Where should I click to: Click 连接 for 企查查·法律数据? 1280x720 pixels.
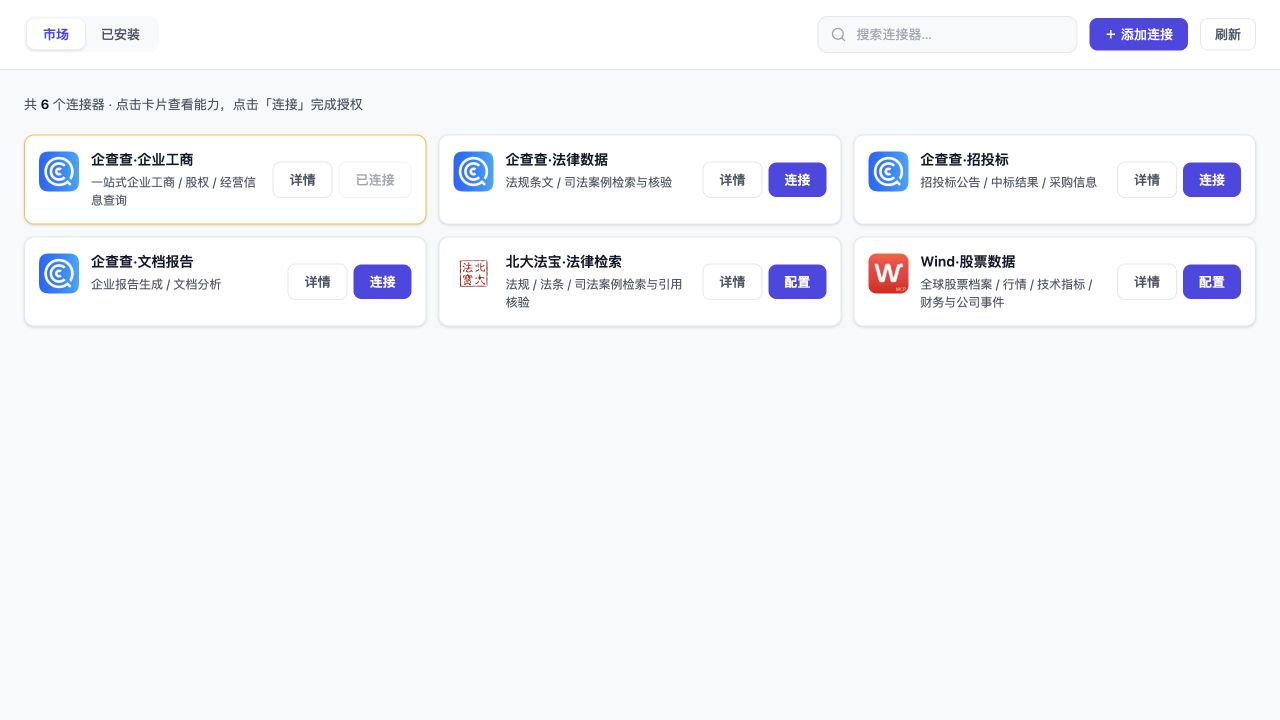coord(797,180)
